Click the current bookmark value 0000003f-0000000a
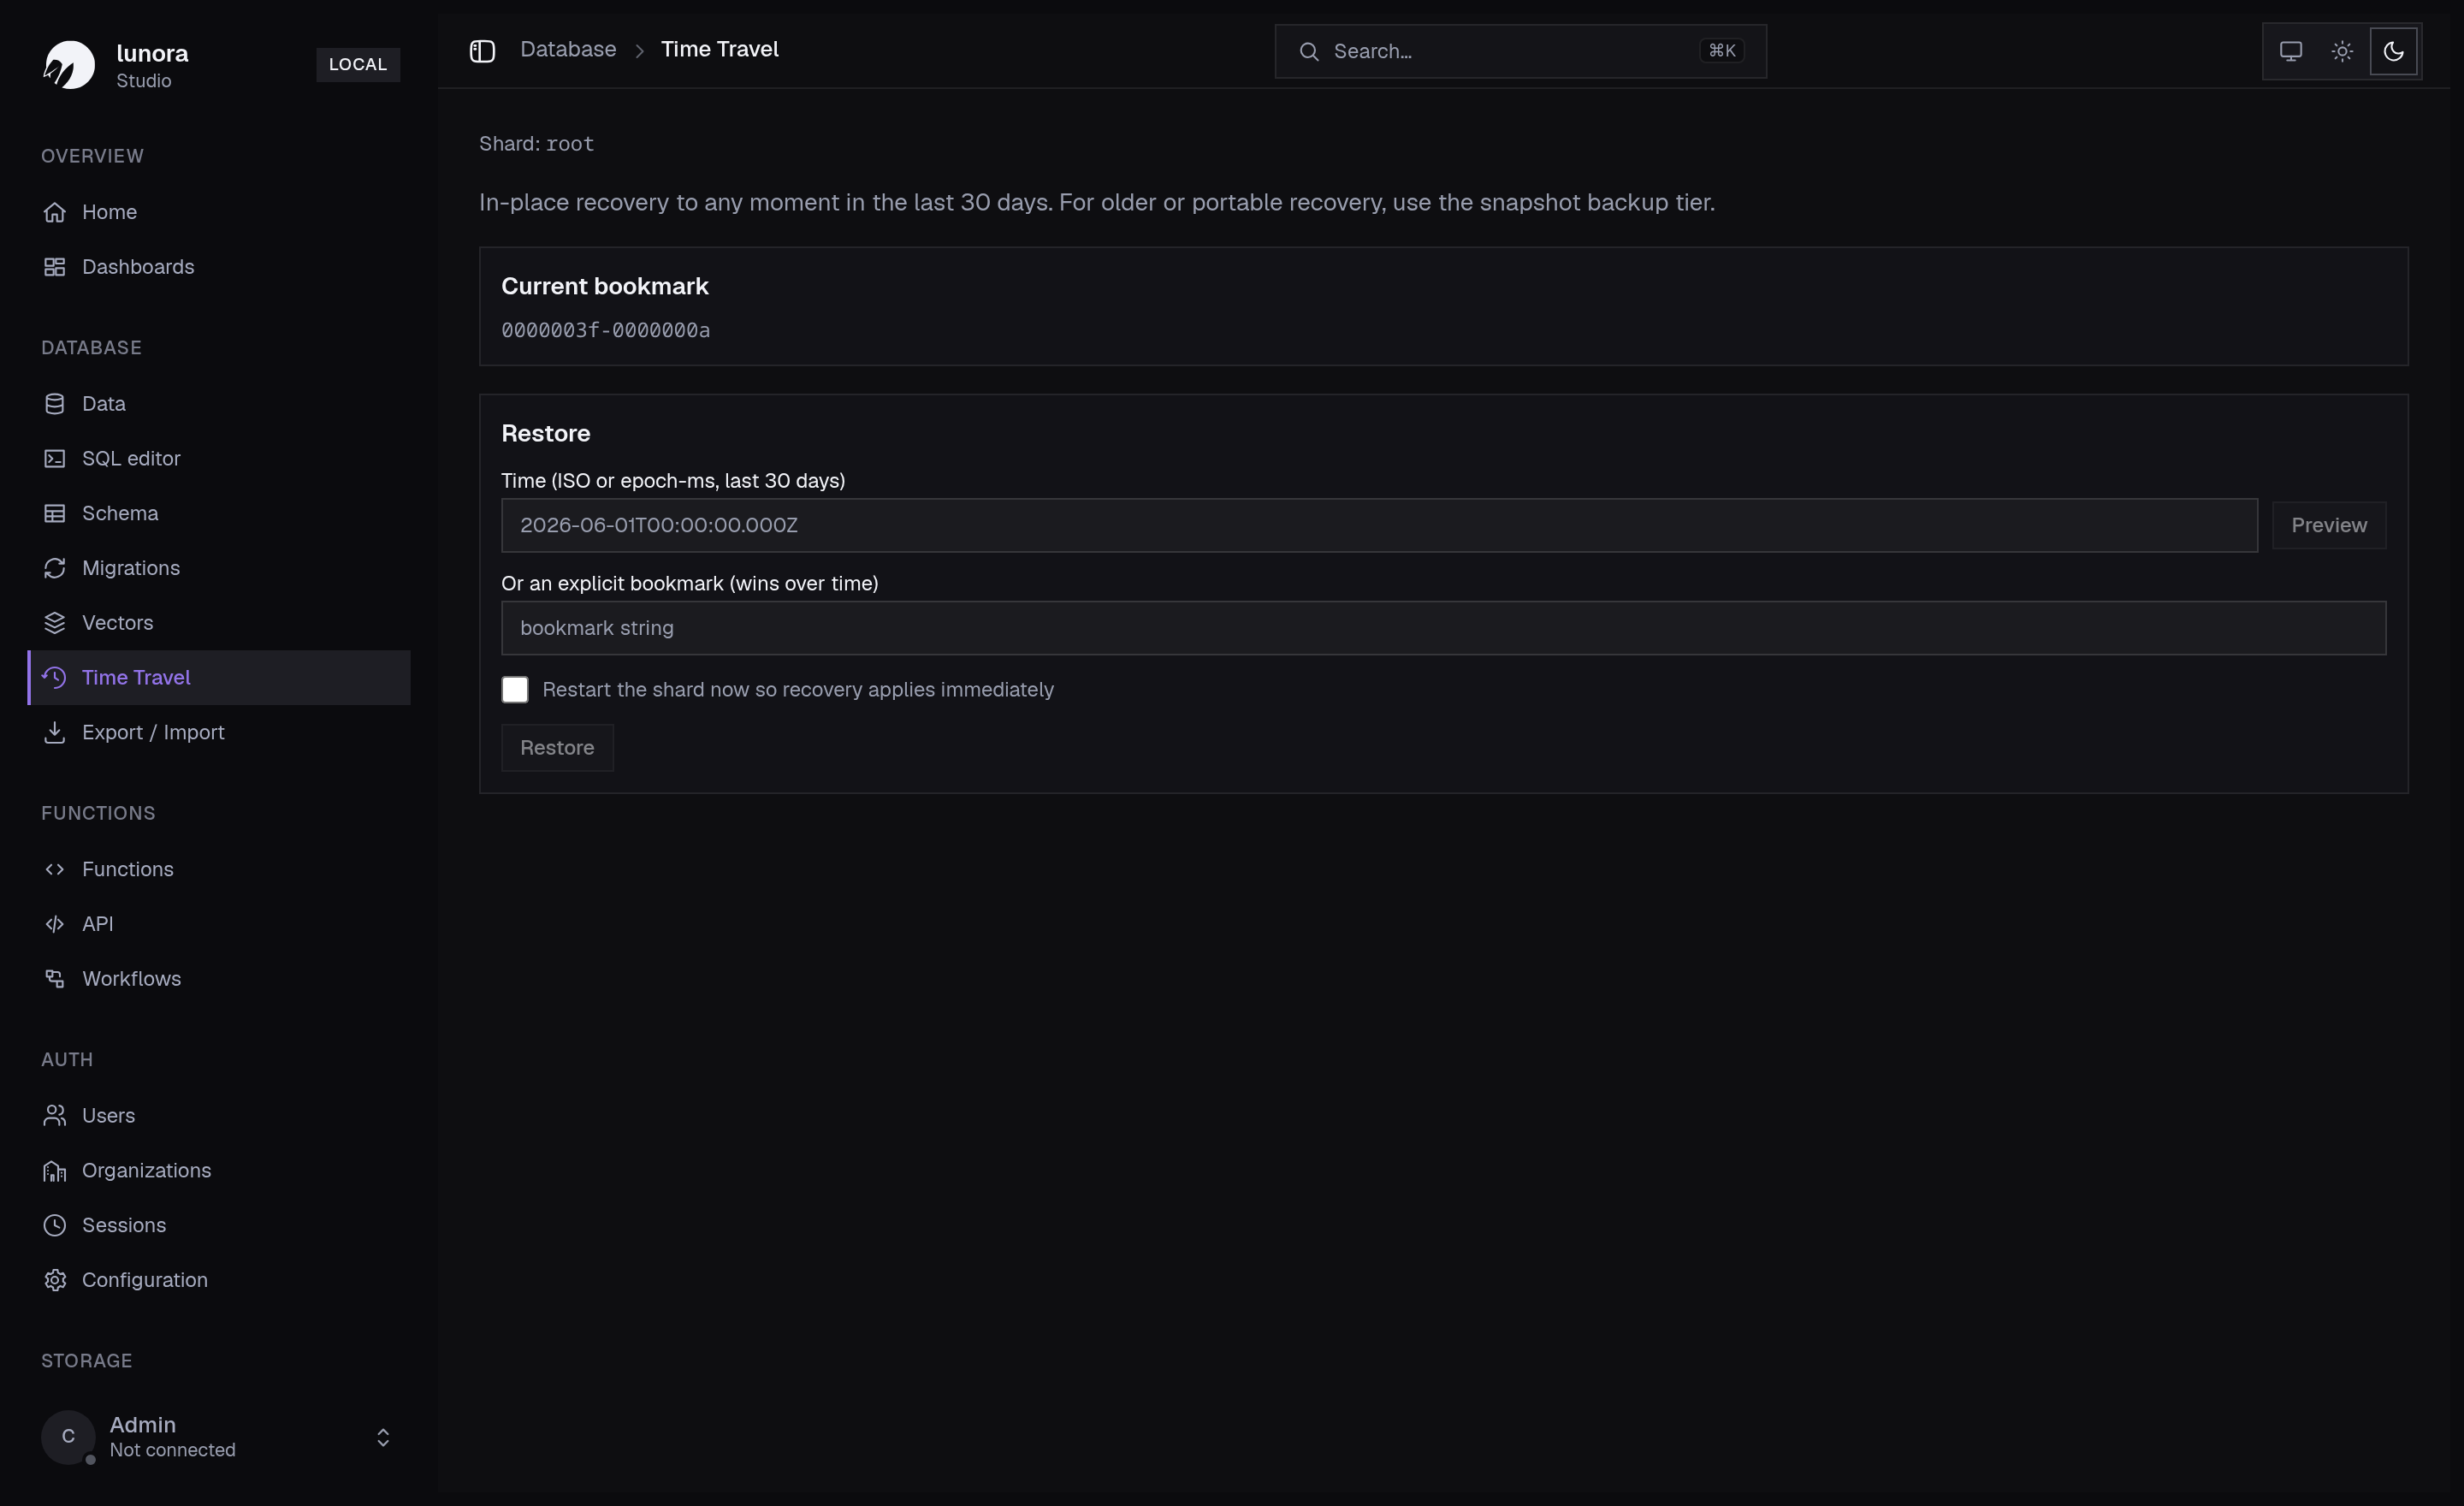2464x1506 pixels. (x=606, y=330)
